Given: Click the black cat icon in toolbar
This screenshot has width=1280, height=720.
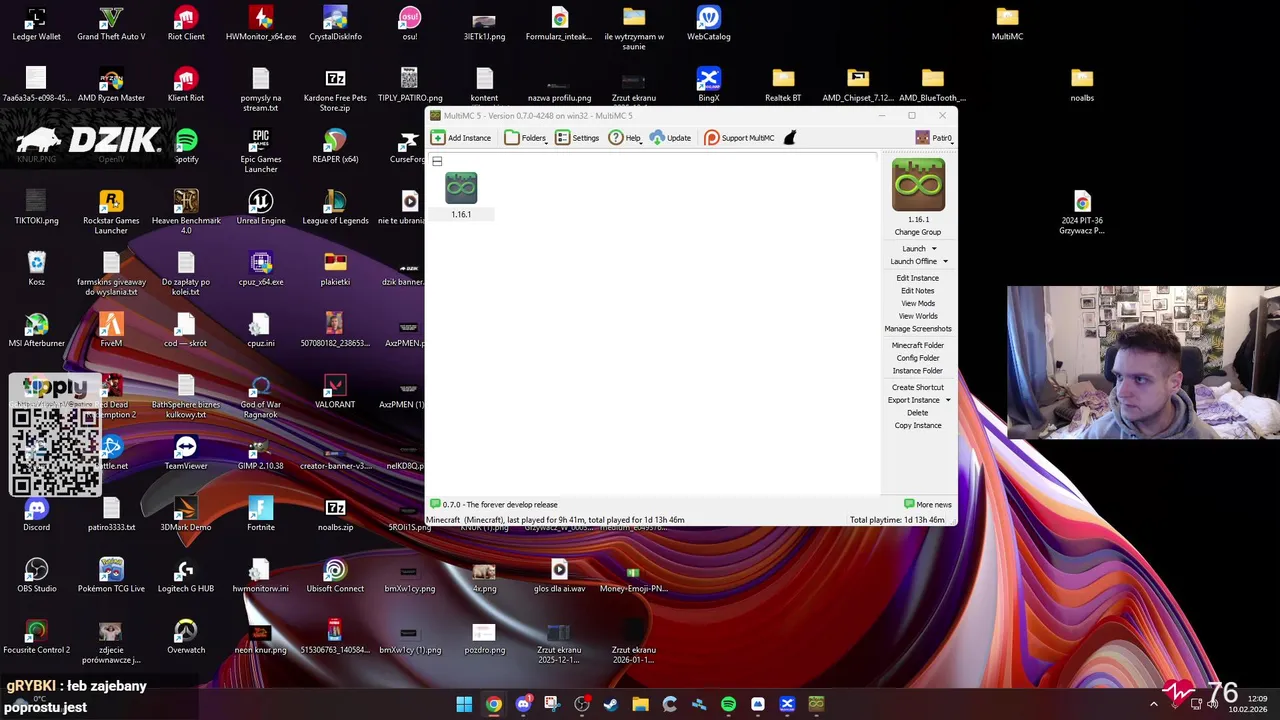Looking at the screenshot, I should tap(789, 138).
